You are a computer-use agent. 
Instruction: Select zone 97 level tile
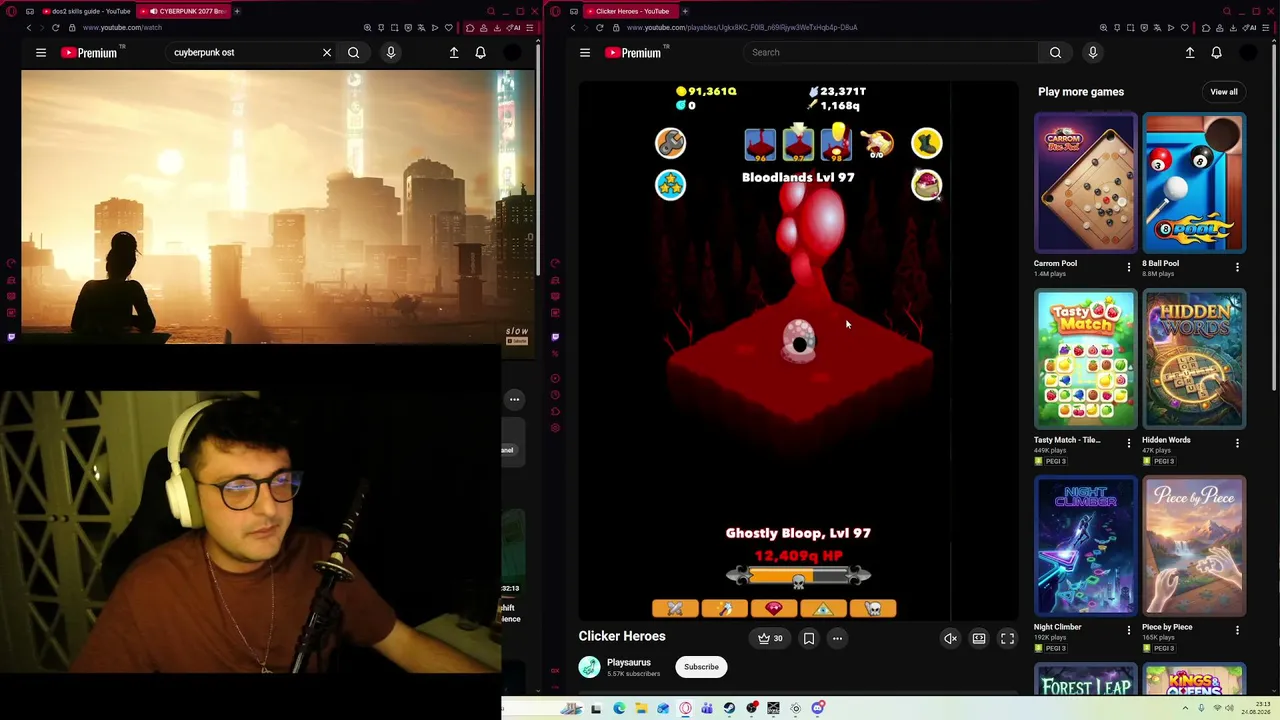(798, 144)
